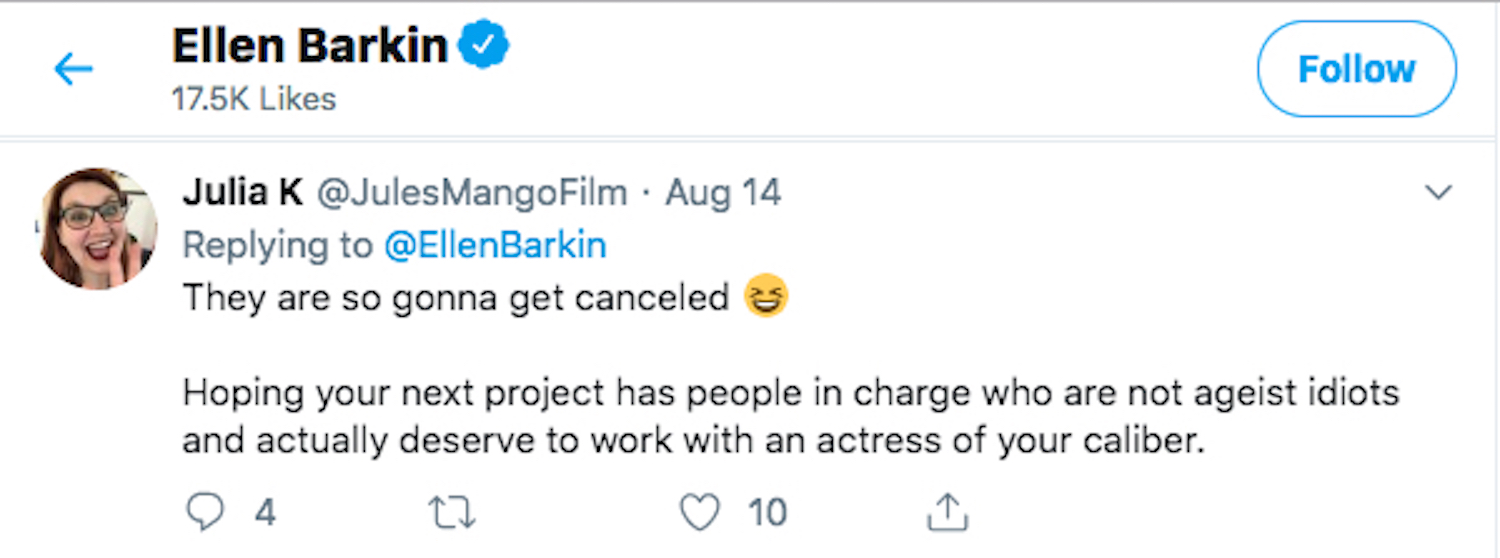The height and width of the screenshot is (558, 1500).
Task: Click the "They are so gonna get canceled" text
Action: pos(455,298)
